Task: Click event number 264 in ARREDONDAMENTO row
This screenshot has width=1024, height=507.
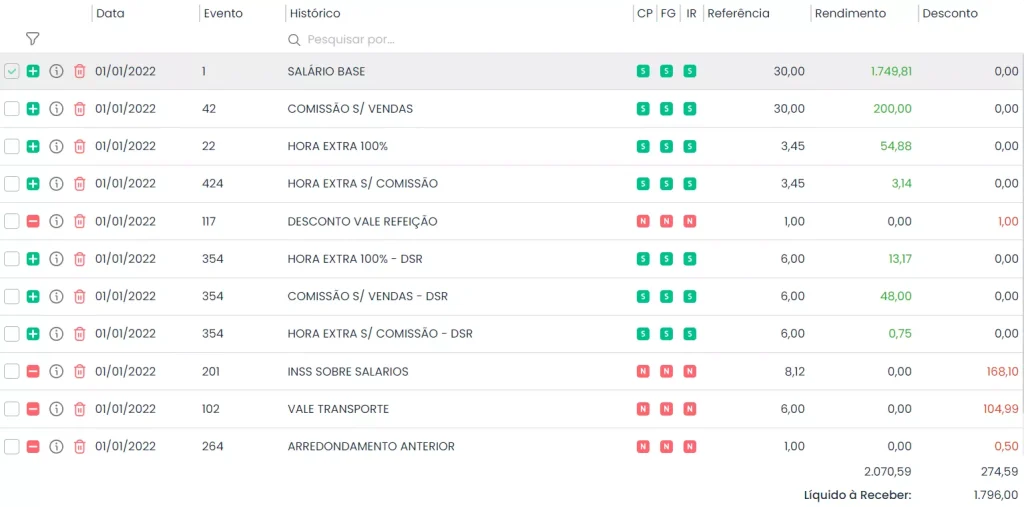Action: [213, 447]
